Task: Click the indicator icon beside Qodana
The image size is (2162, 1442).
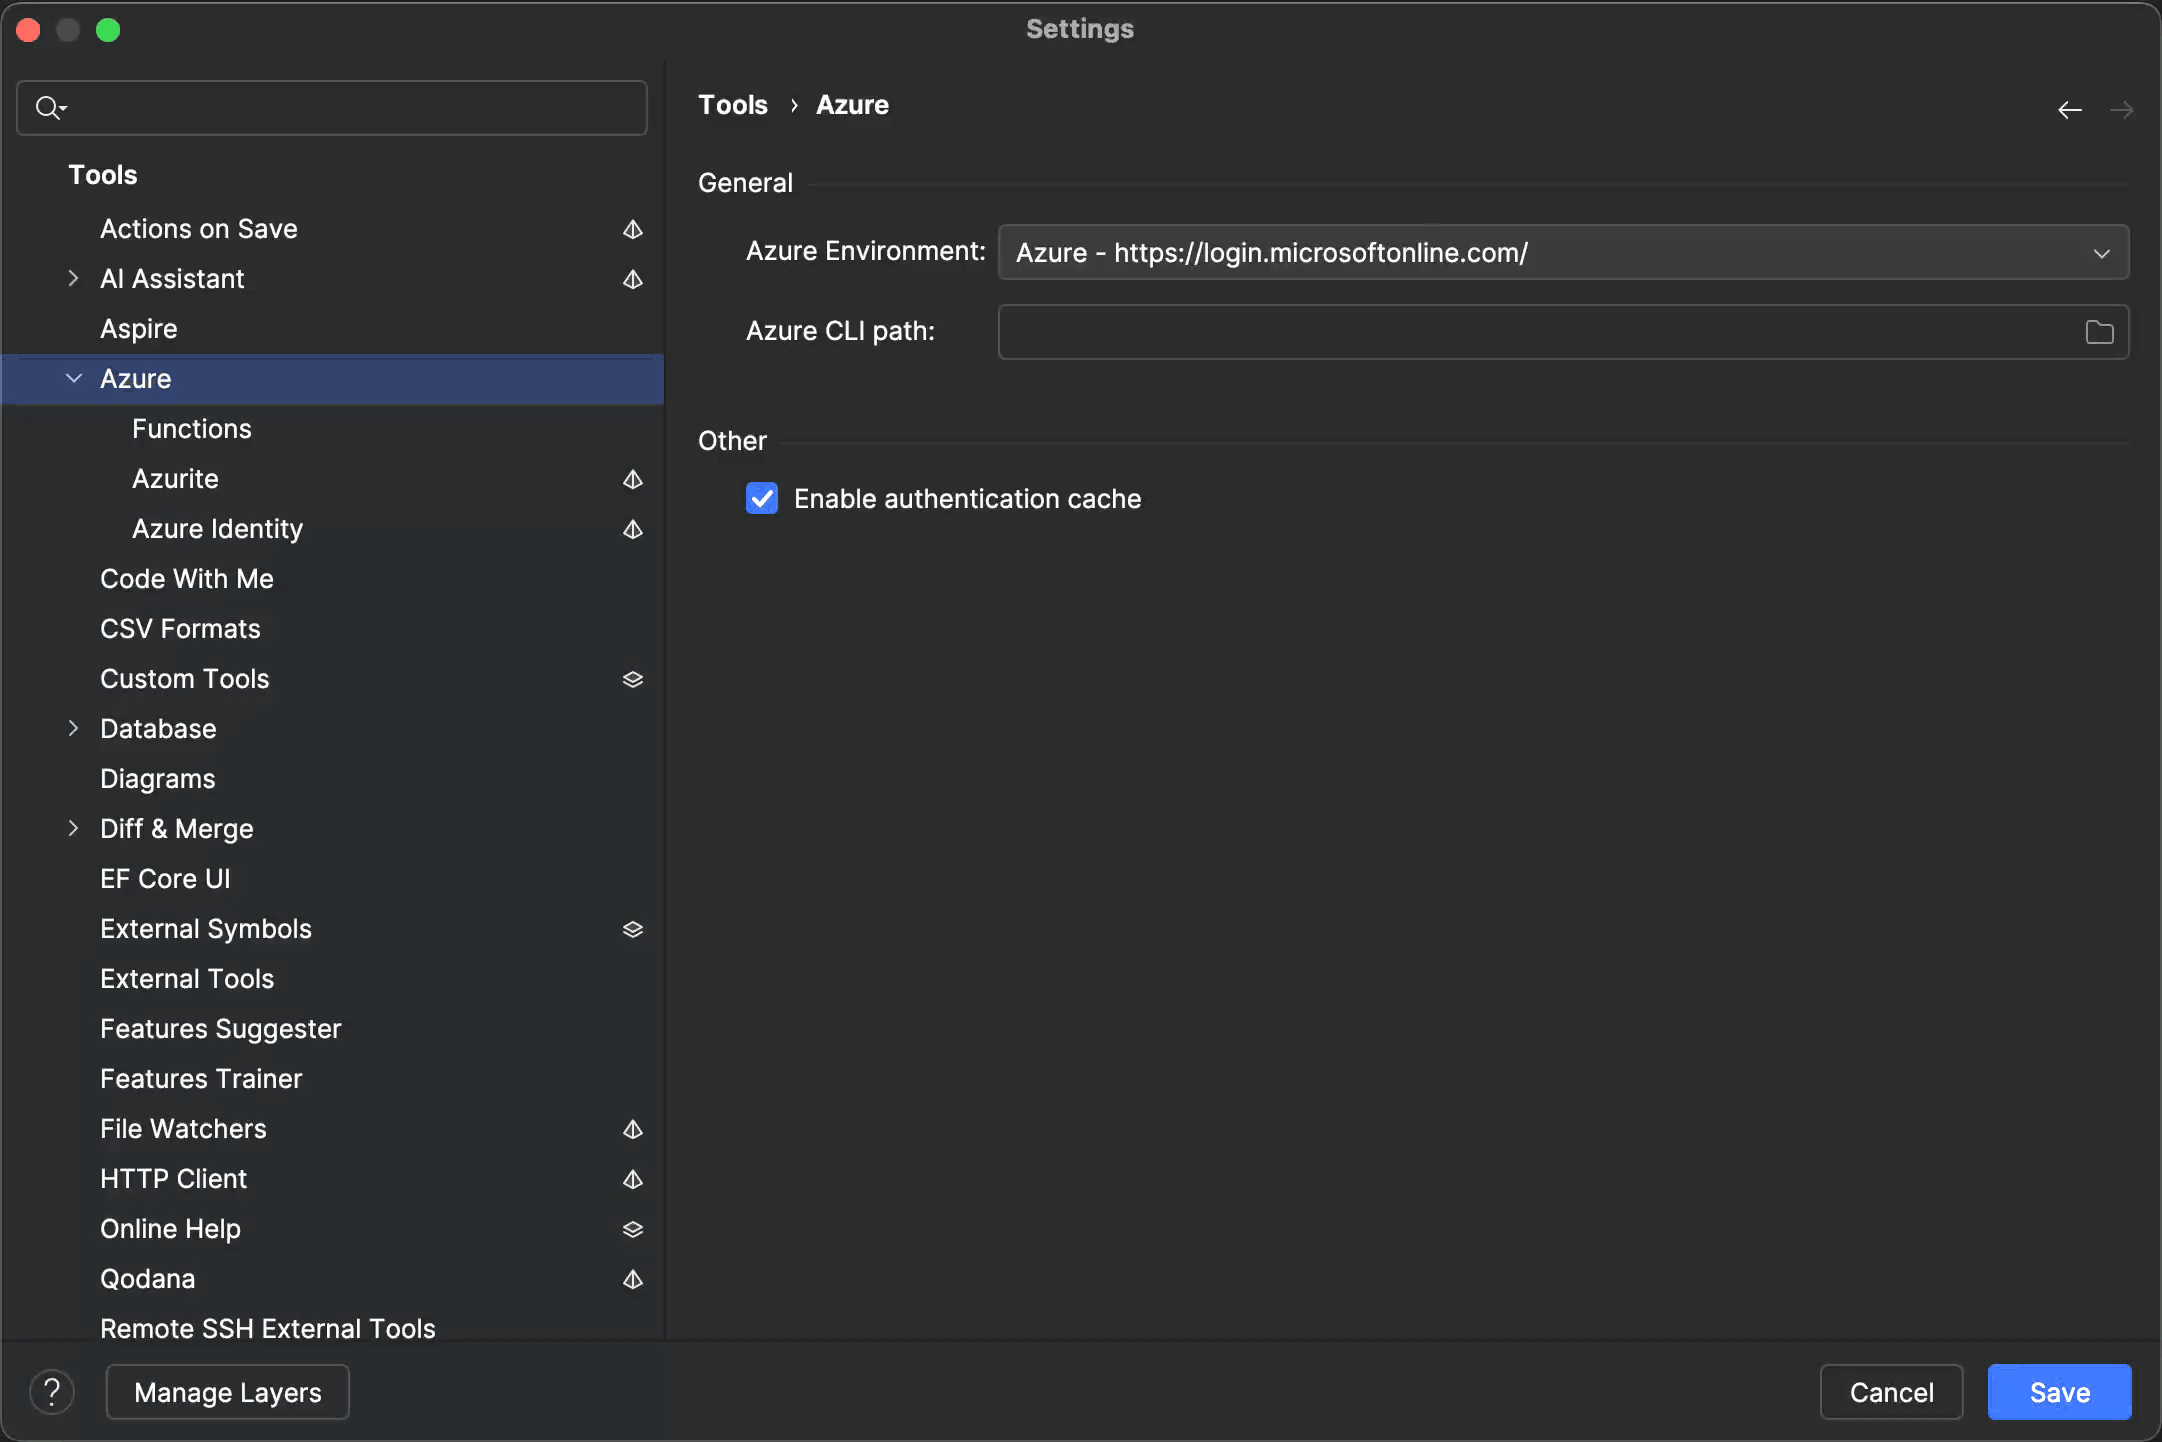Action: click(x=632, y=1280)
